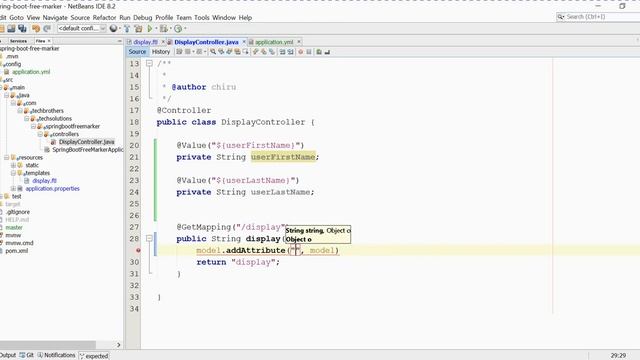The image size is (640, 360).
Task: Toggle Rectangular Selection icon
Action: click(x=246, y=52)
